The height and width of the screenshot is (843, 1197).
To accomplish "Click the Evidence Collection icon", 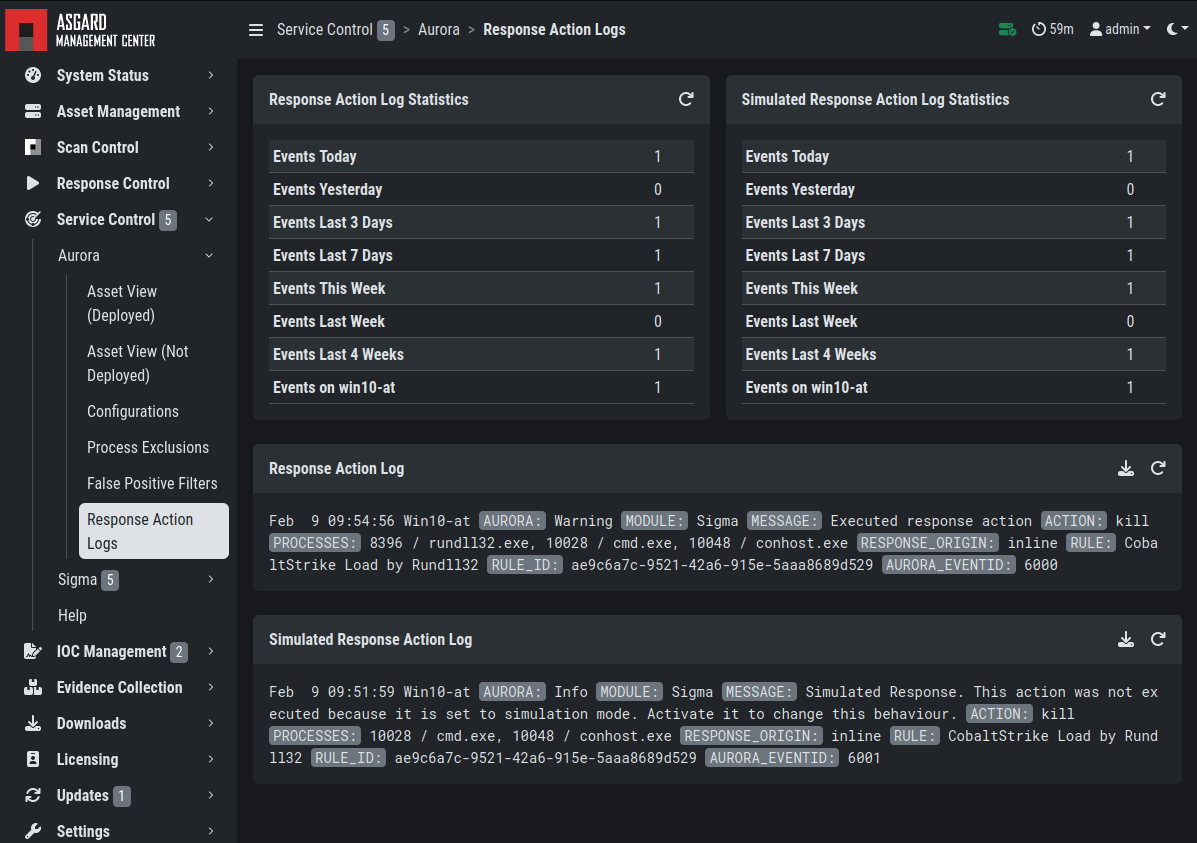I will [x=33, y=687].
